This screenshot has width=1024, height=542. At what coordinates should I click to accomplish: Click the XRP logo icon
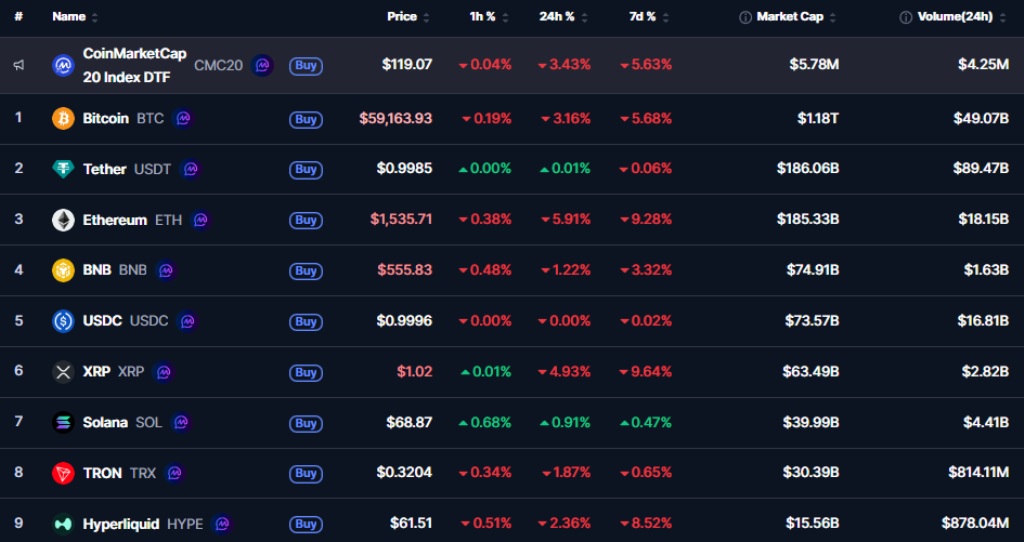[63, 372]
